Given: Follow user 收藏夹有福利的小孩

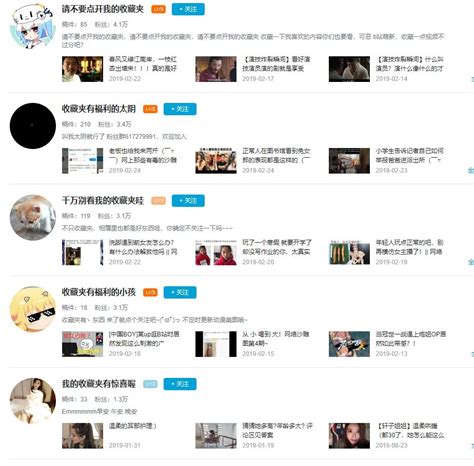Looking at the screenshot, I should tap(180, 292).
